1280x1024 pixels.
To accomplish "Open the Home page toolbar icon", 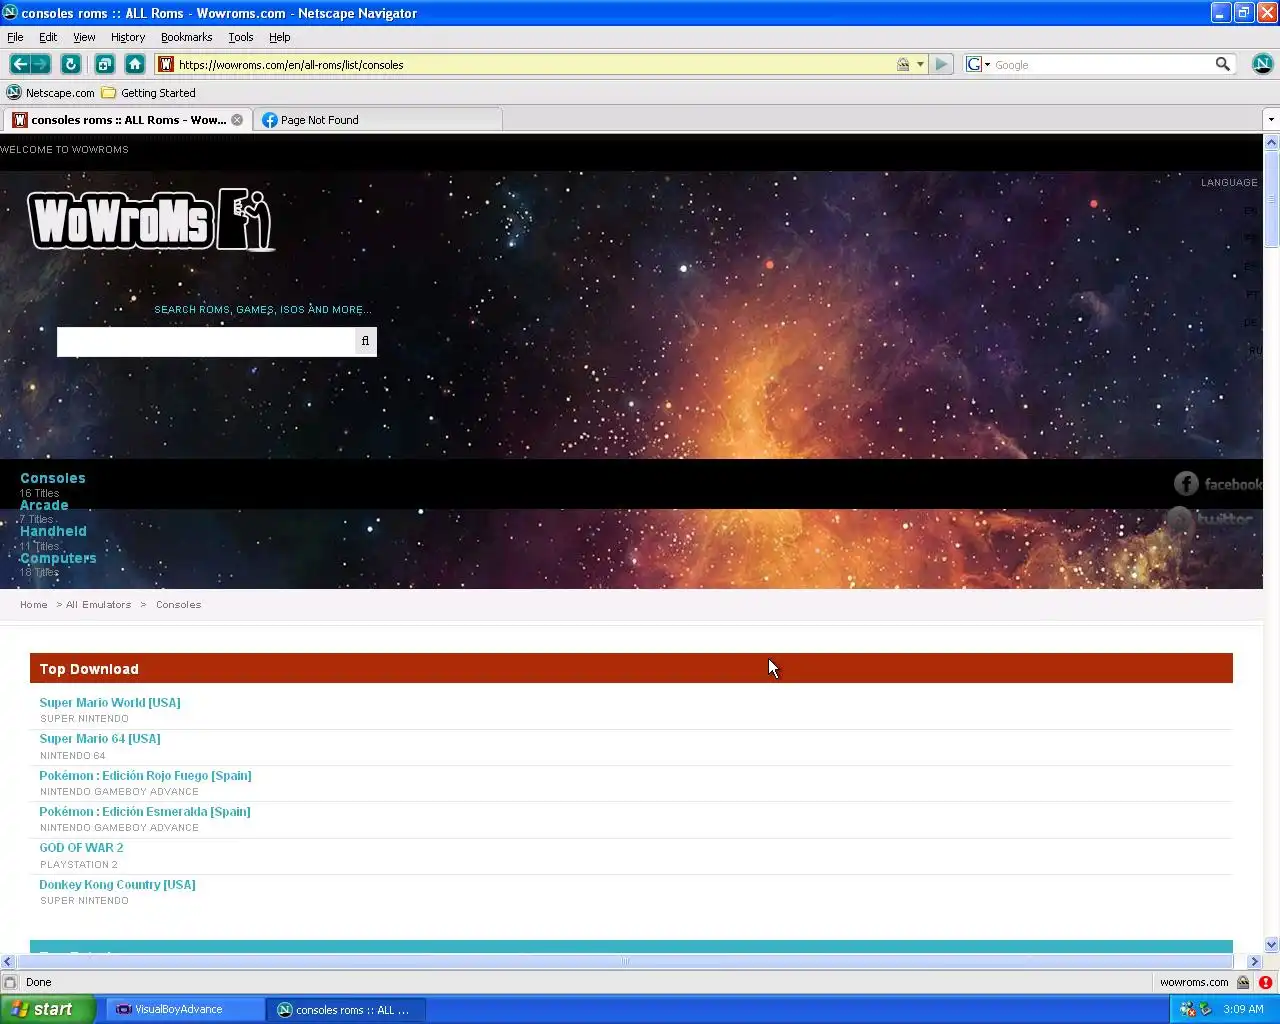I will point(135,64).
